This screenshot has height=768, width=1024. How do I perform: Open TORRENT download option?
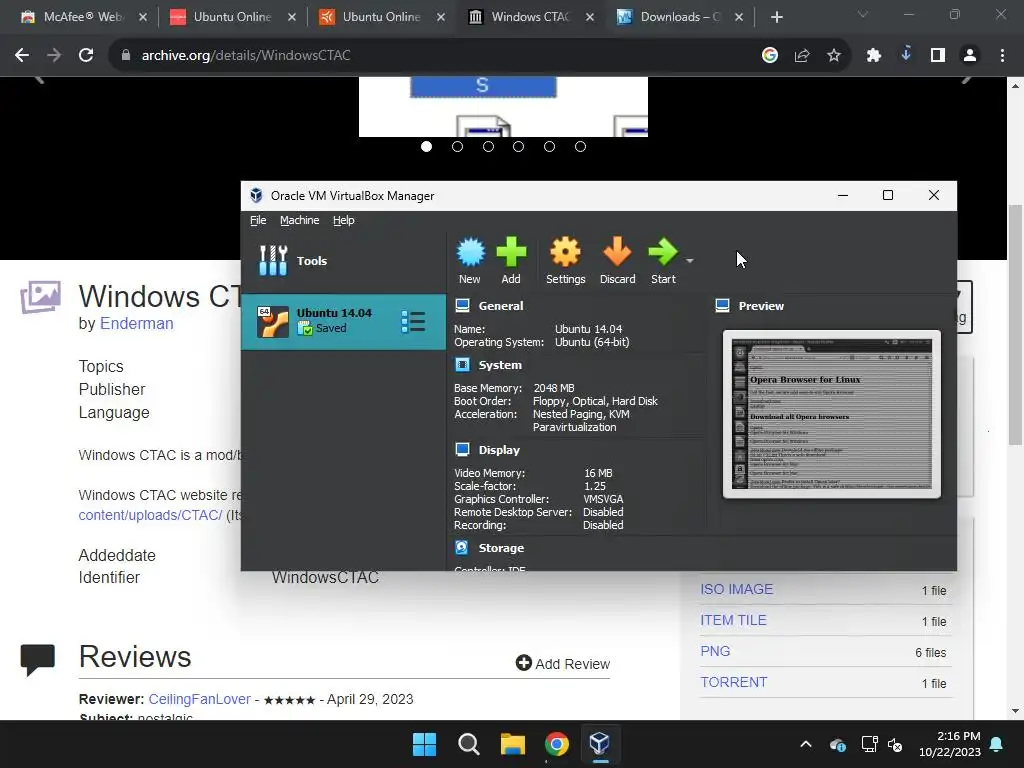(733, 682)
